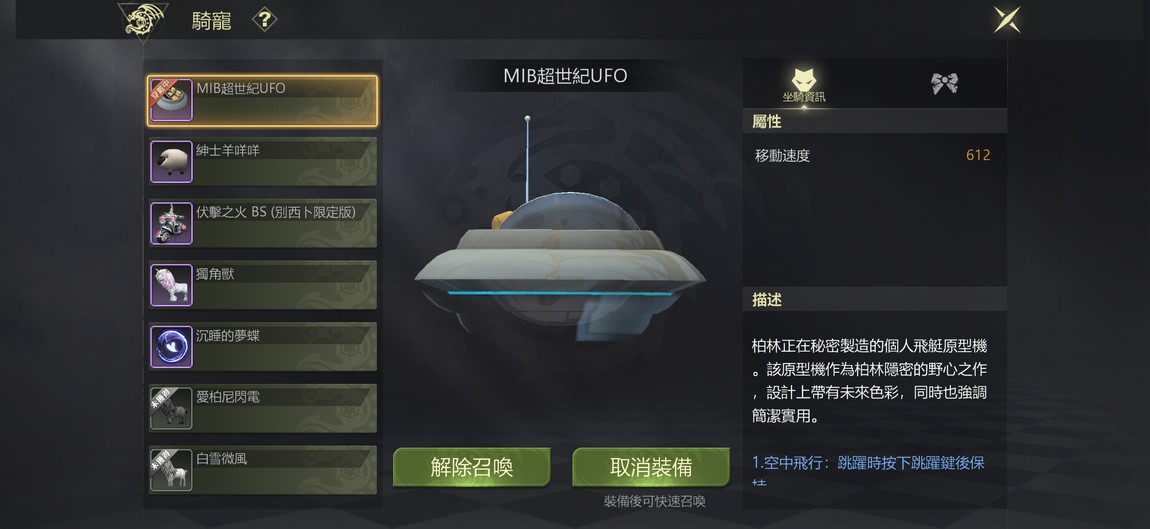The image size is (1150, 529).
Task: Select the locked 白雪微風 horse icon
Action: pos(172,470)
